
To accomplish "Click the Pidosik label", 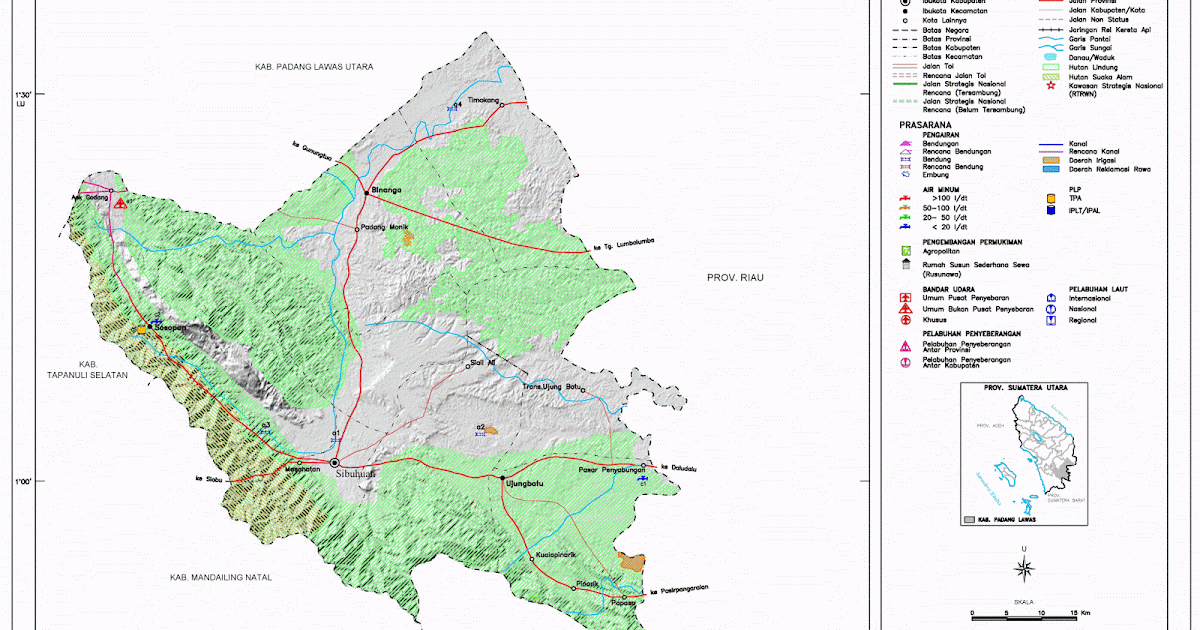I will pyautogui.click(x=587, y=584).
